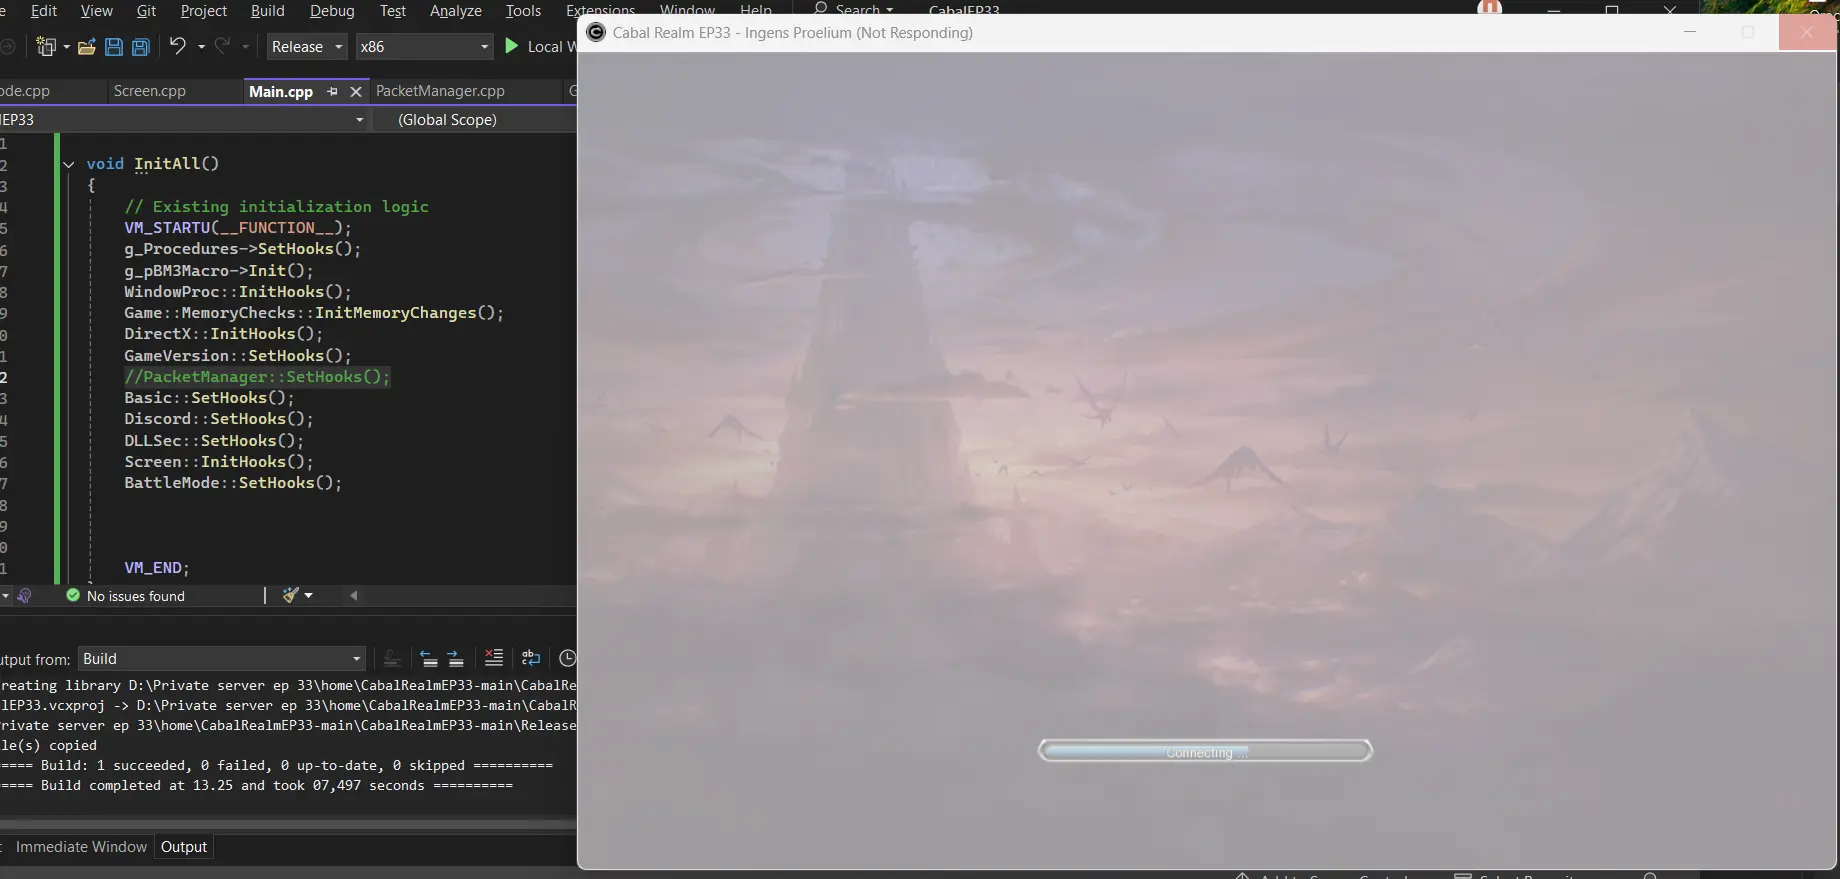
Task: Click the Cabal Realm window's app icon
Action: (x=597, y=32)
